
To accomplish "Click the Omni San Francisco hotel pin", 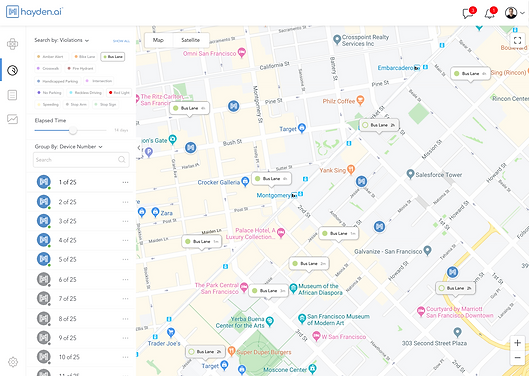I will point(242,52).
